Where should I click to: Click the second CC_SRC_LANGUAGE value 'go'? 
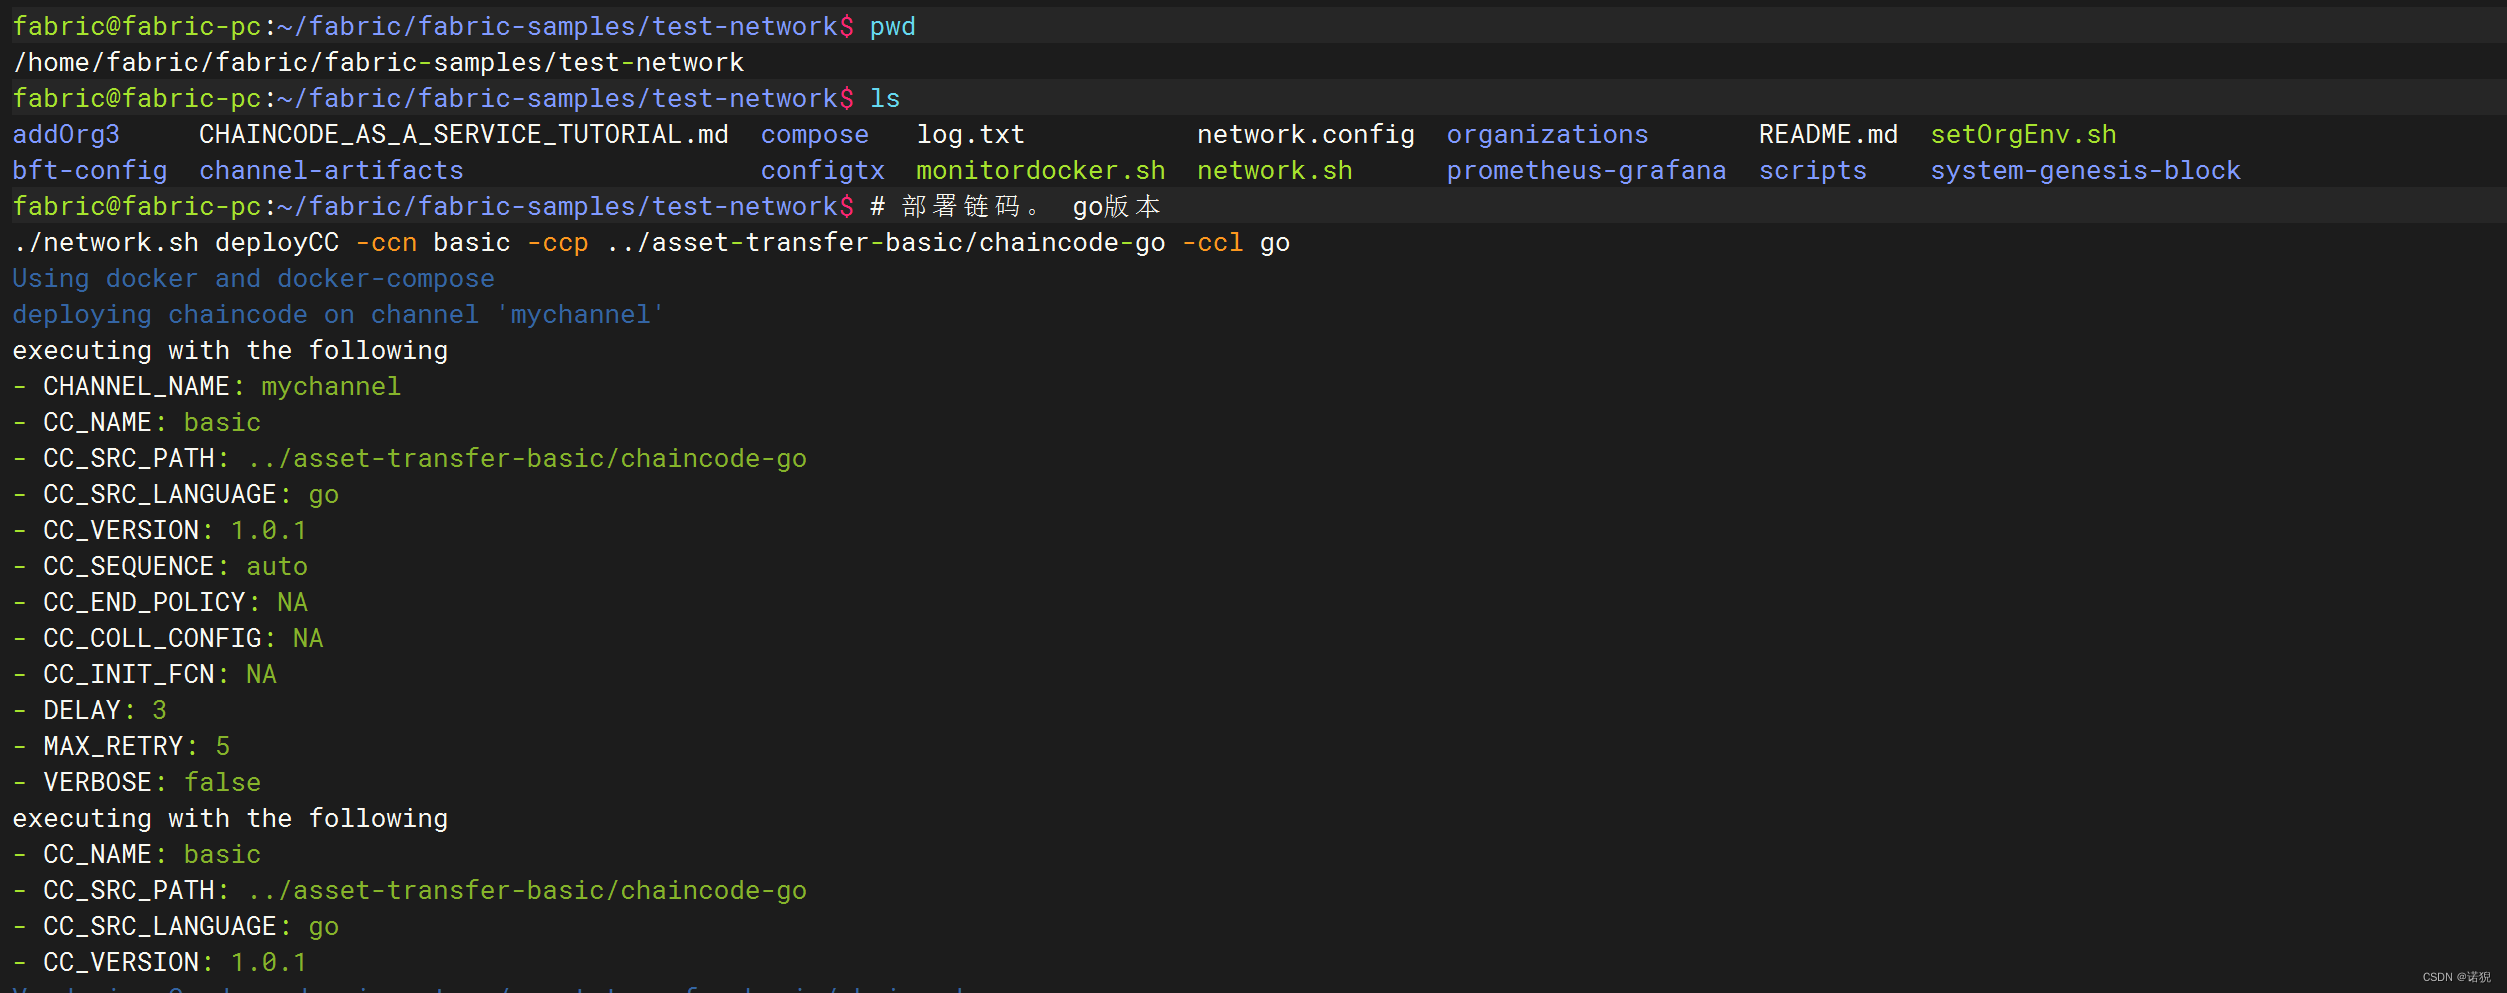[x=324, y=927]
